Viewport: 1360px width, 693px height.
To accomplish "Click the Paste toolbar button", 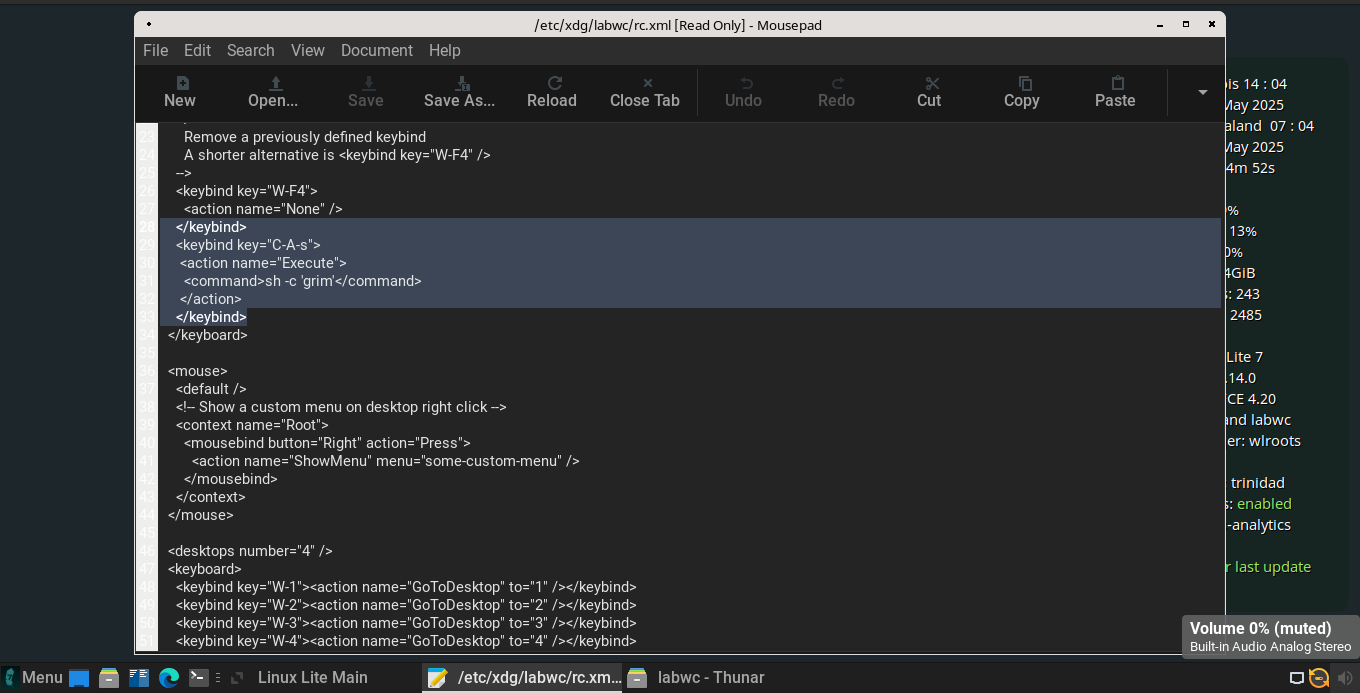I will pyautogui.click(x=1115, y=92).
